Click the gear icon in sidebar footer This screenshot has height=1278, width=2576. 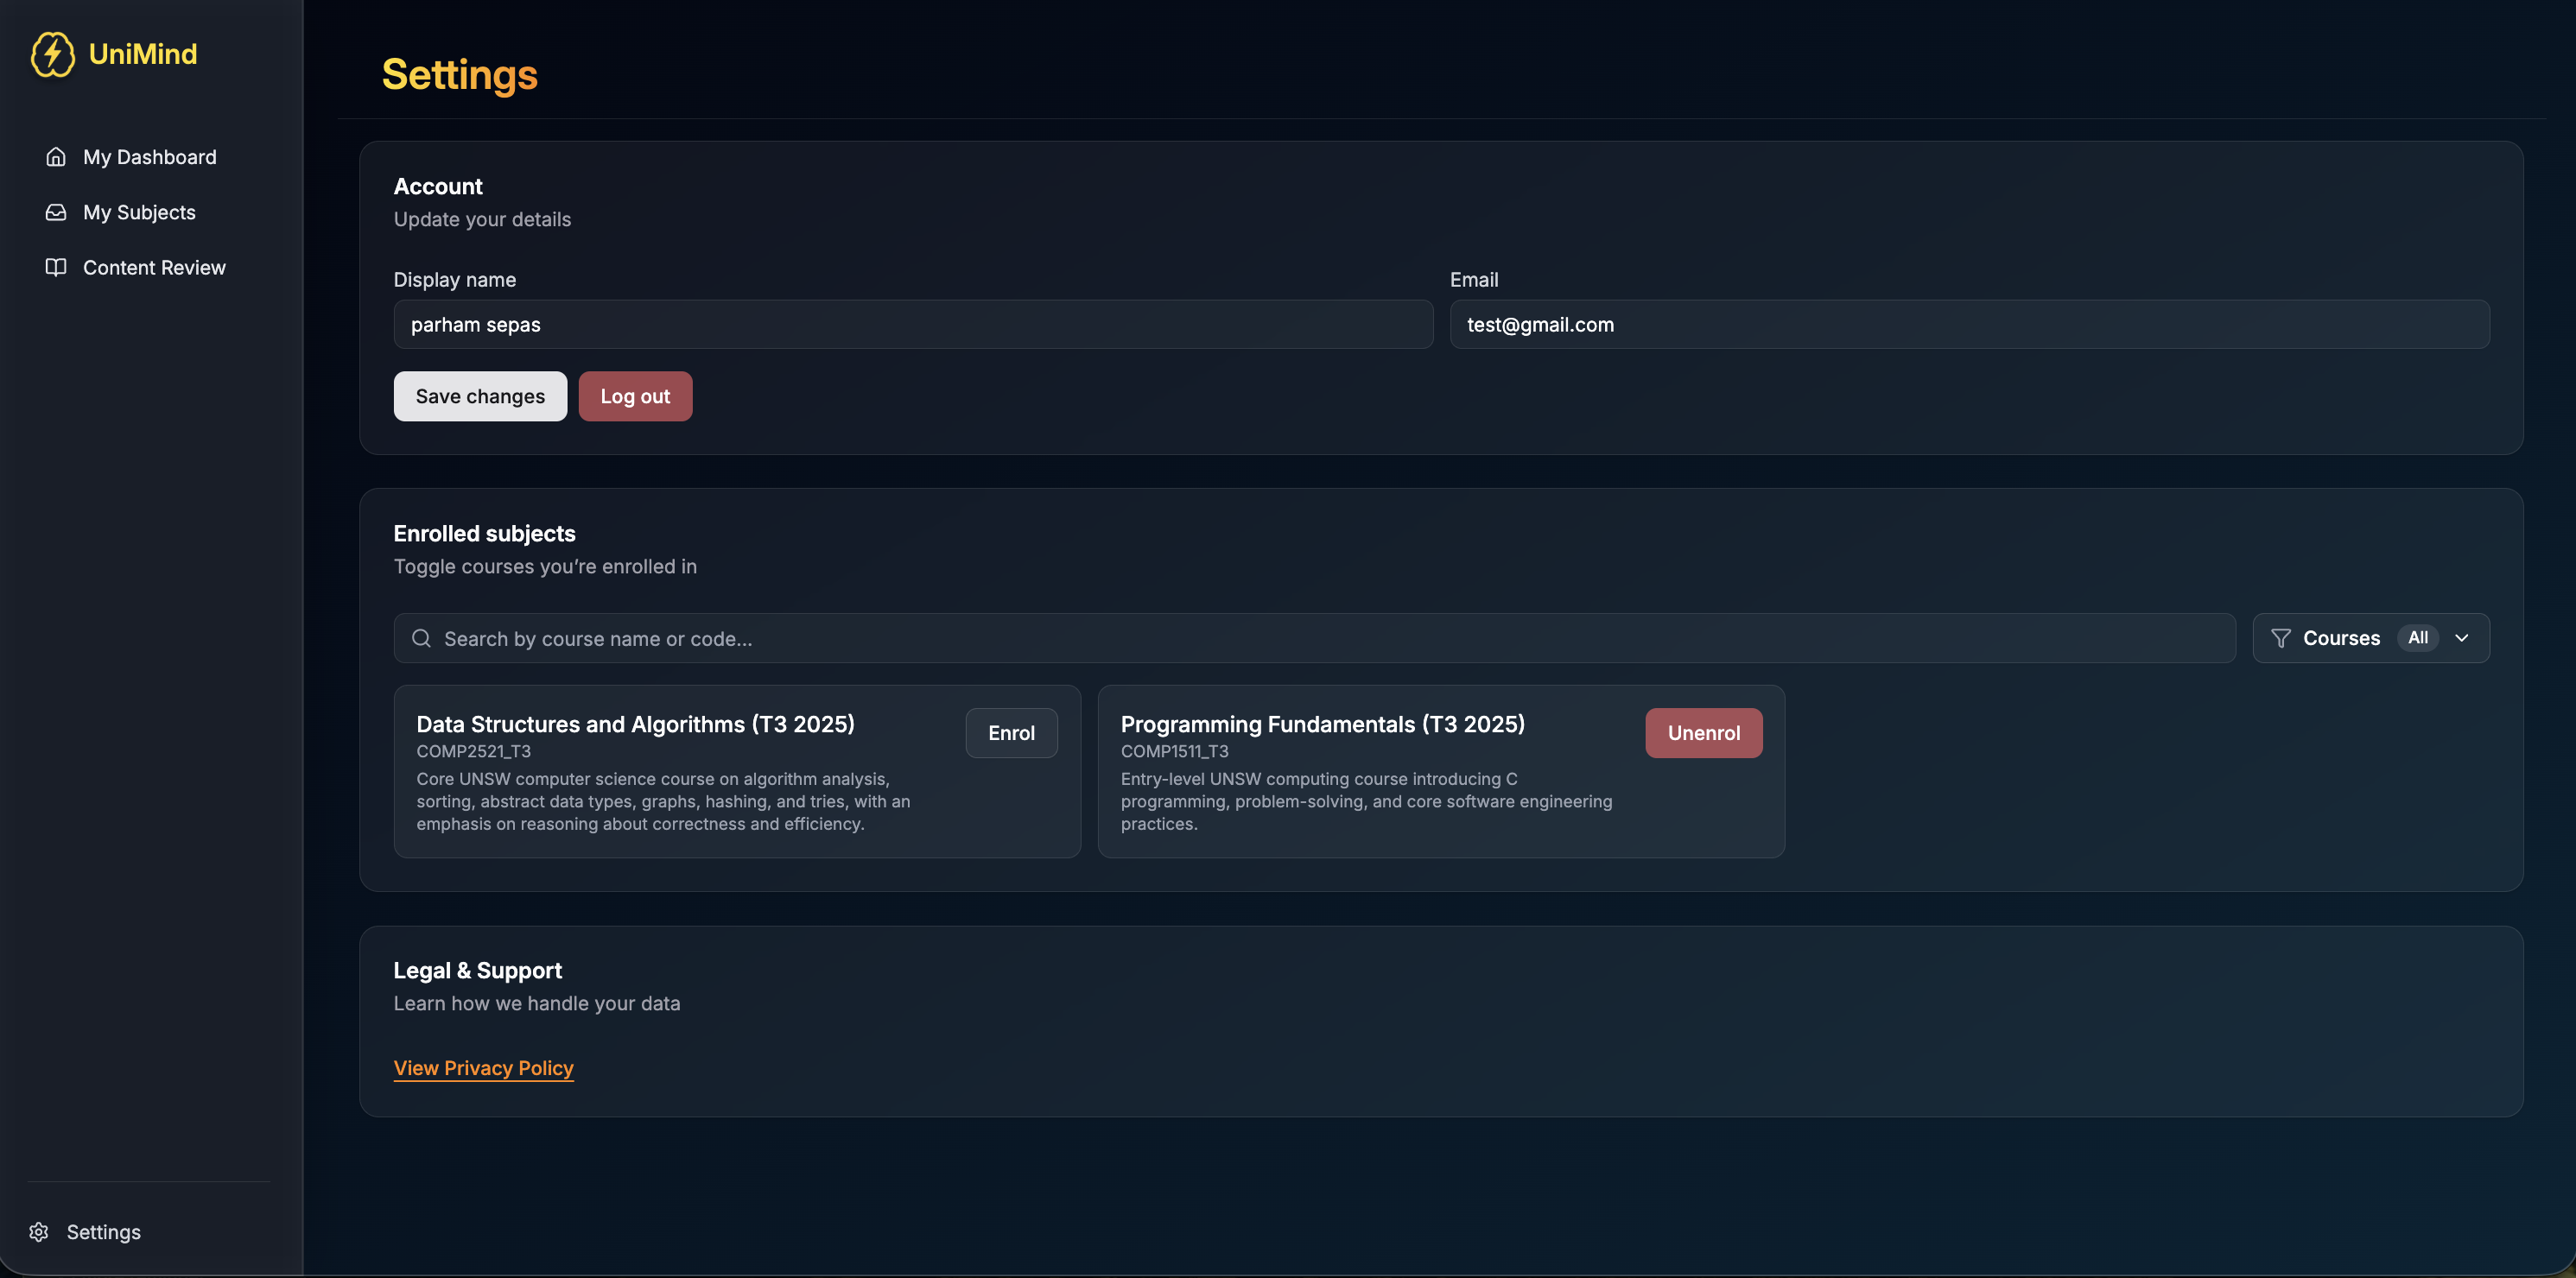(39, 1231)
